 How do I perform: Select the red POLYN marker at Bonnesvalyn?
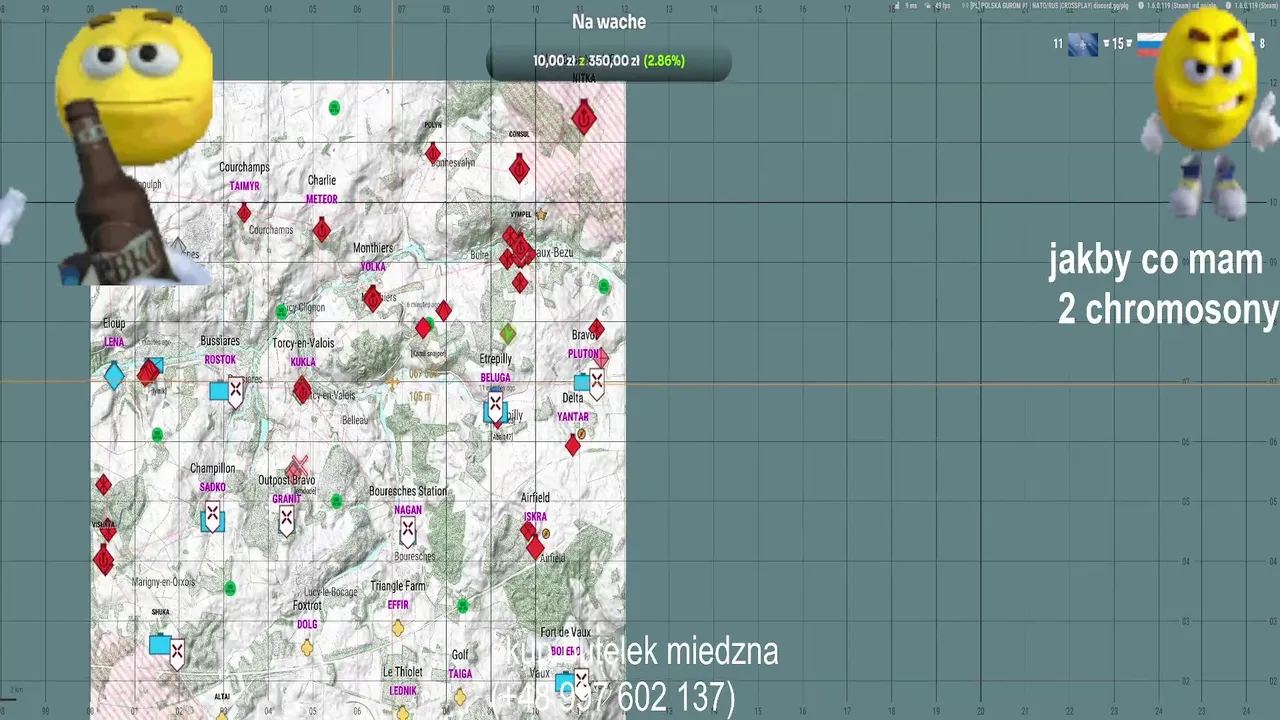pos(432,154)
